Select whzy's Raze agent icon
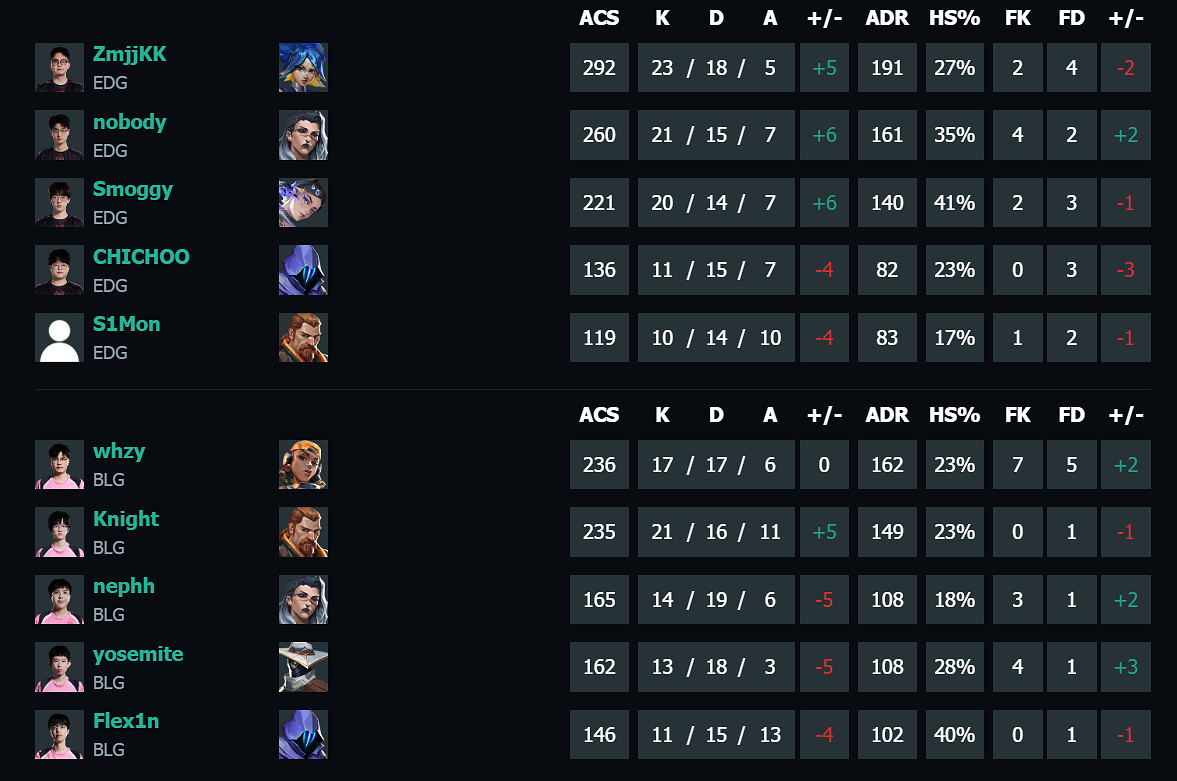Viewport: 1177px width, 781px height. click(303, 464)
